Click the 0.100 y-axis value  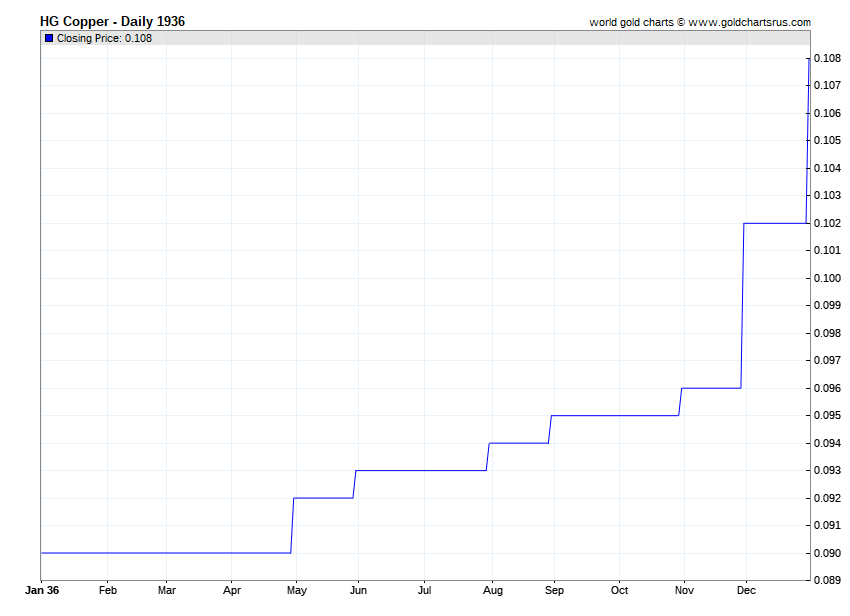[827, 278]
